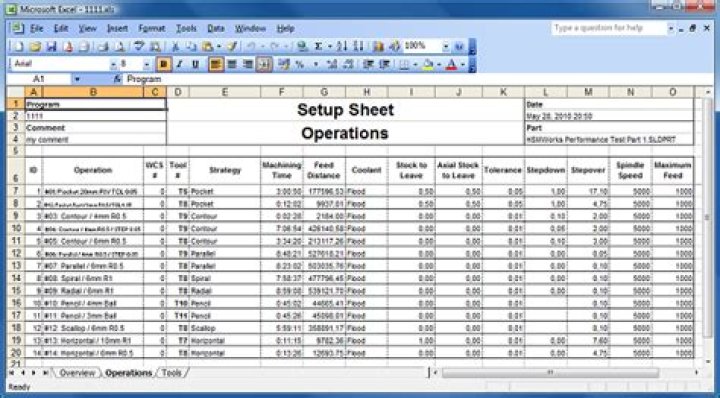Image resolution: width=720 pixels, height=398 pixels.
Task: Toggle Align Right alignment
Action: click(248, 64)
